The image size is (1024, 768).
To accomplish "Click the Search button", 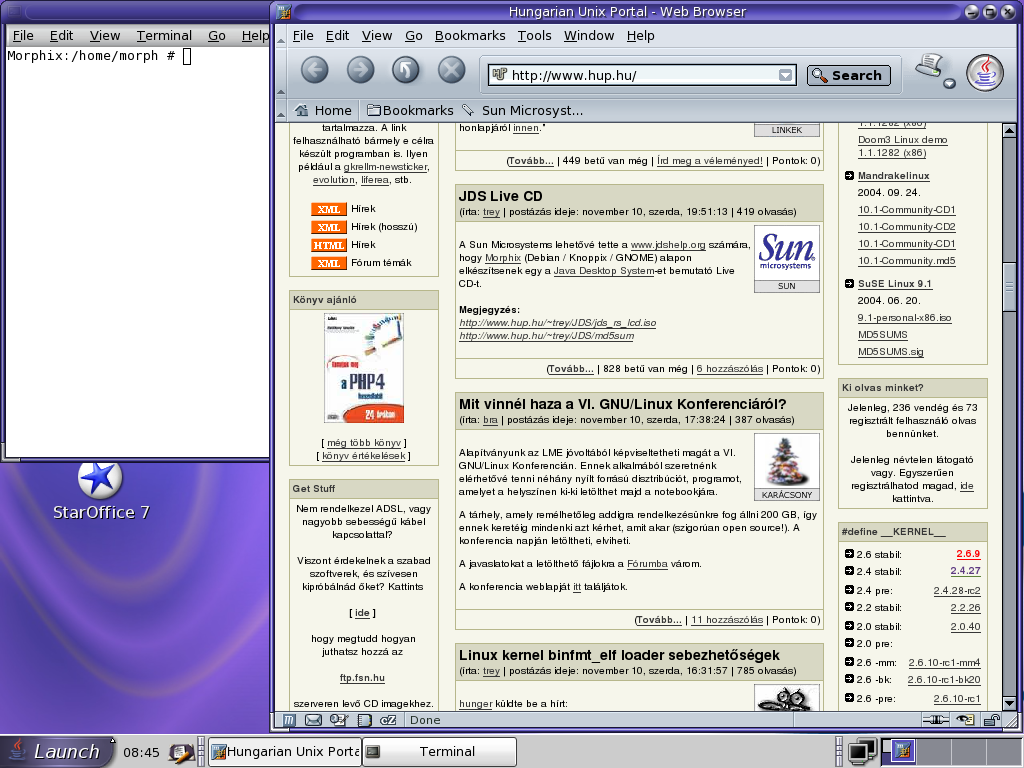I will 848,75.
